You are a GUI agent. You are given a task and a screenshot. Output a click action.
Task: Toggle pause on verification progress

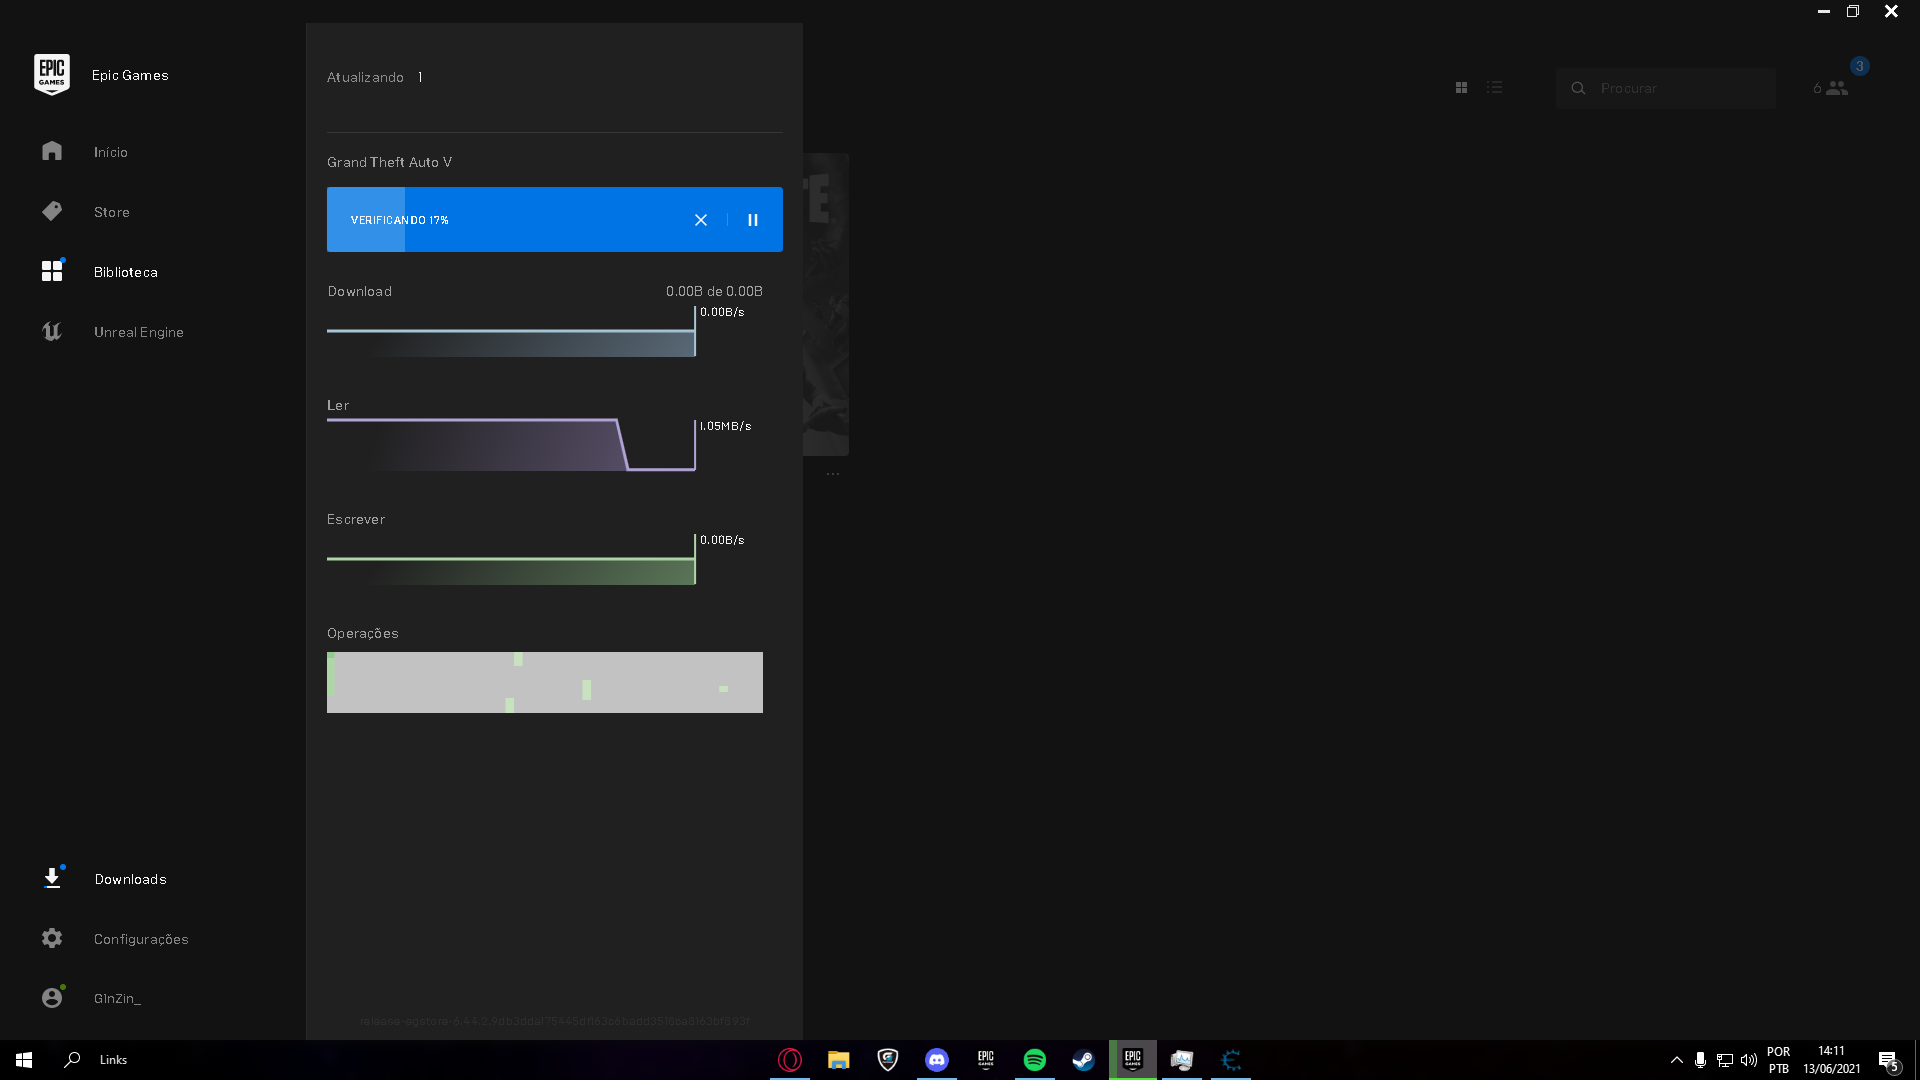click(753, 220)
